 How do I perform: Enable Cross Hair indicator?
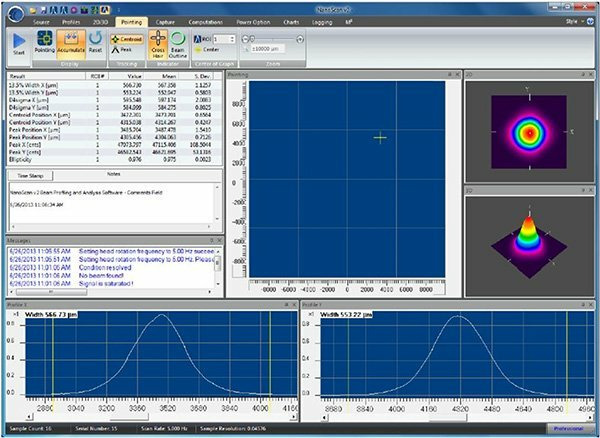click(x=157, y=42)
